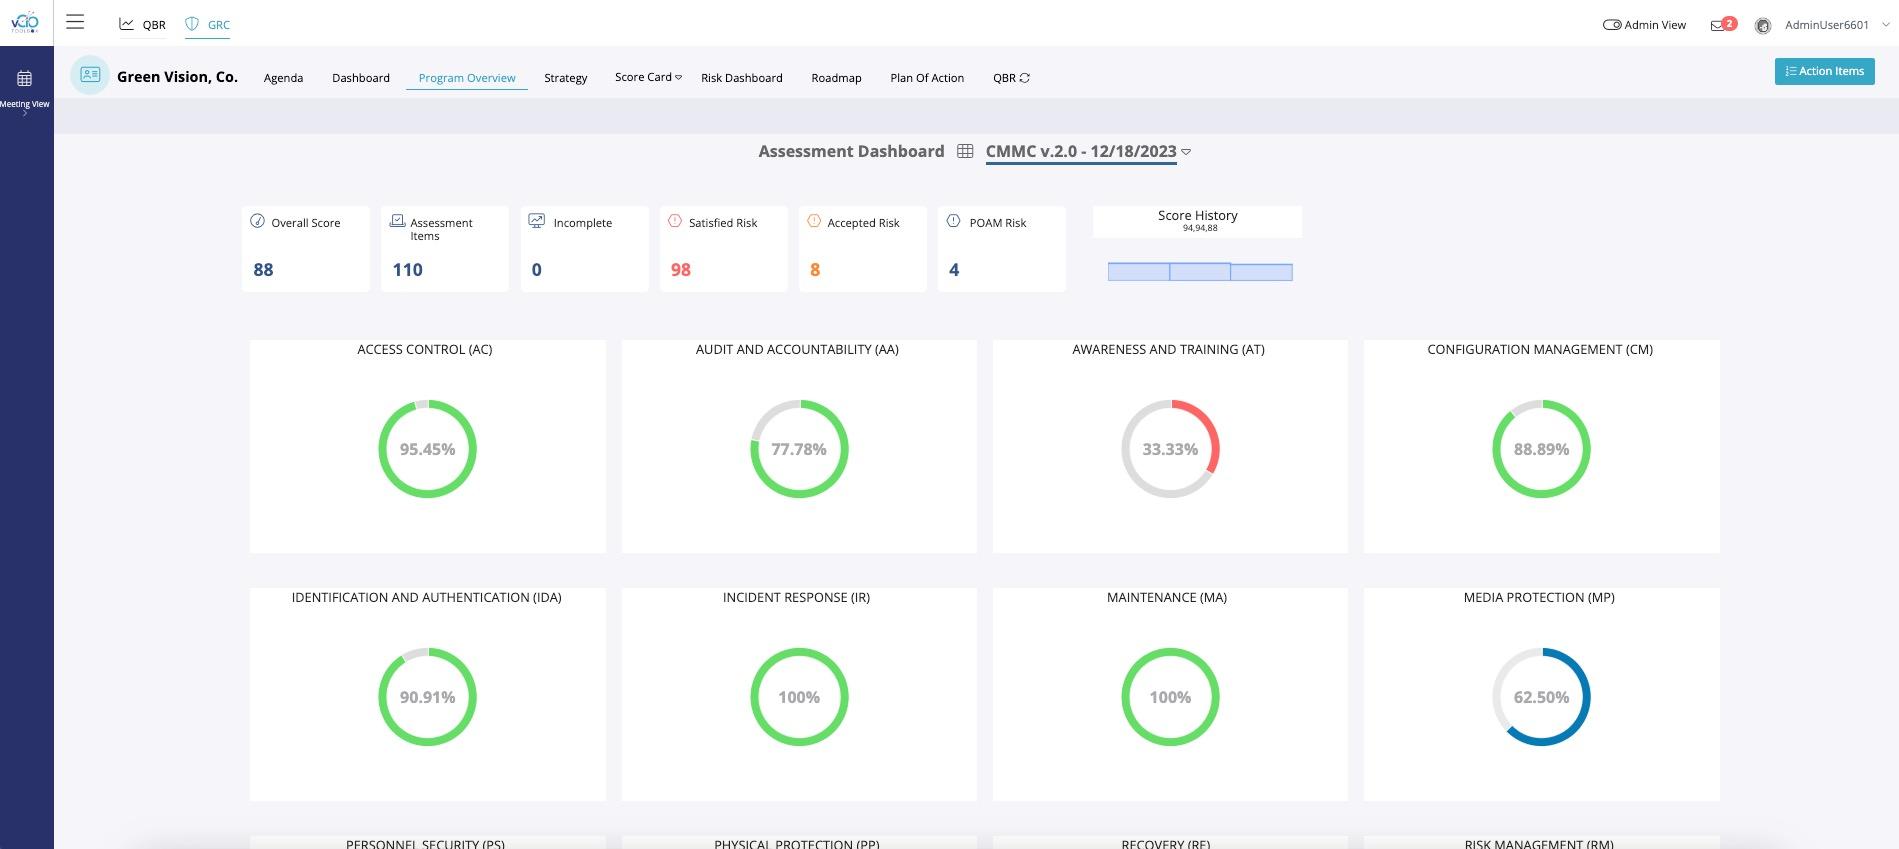
Task: Click the Score History label
Action: click(1198, 215)
